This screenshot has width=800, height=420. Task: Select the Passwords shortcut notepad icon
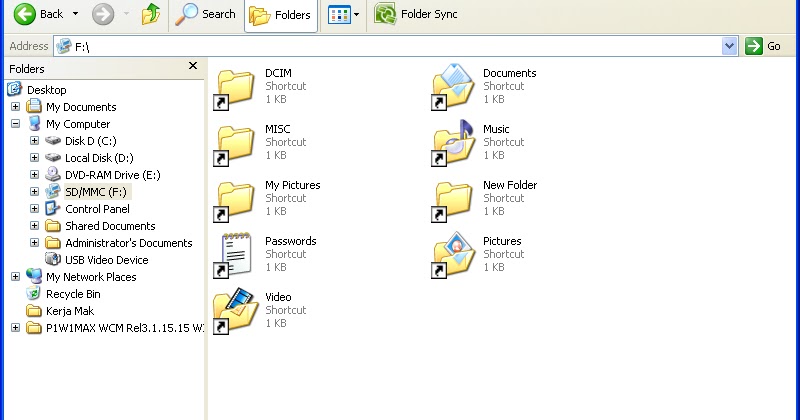[x=234, y=255]
